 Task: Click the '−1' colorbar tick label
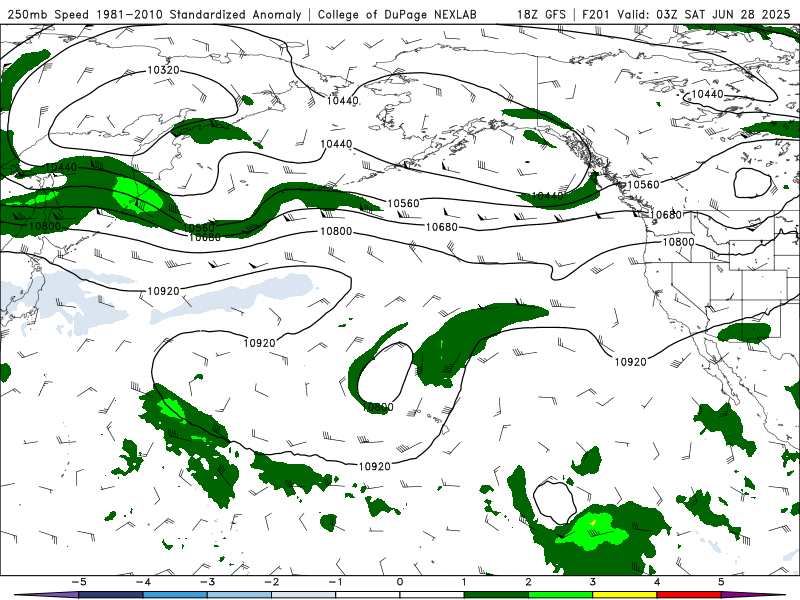[335, 582]
